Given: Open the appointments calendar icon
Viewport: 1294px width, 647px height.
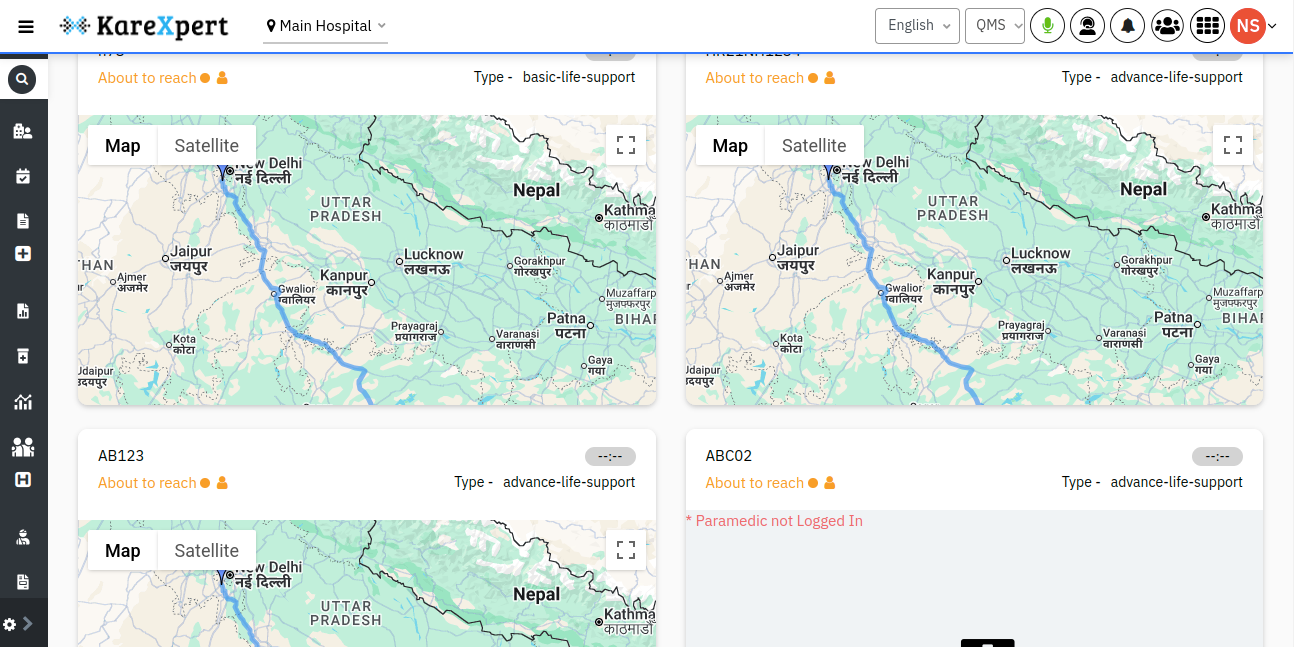Looking at the screenshot, I should (22, 176).
